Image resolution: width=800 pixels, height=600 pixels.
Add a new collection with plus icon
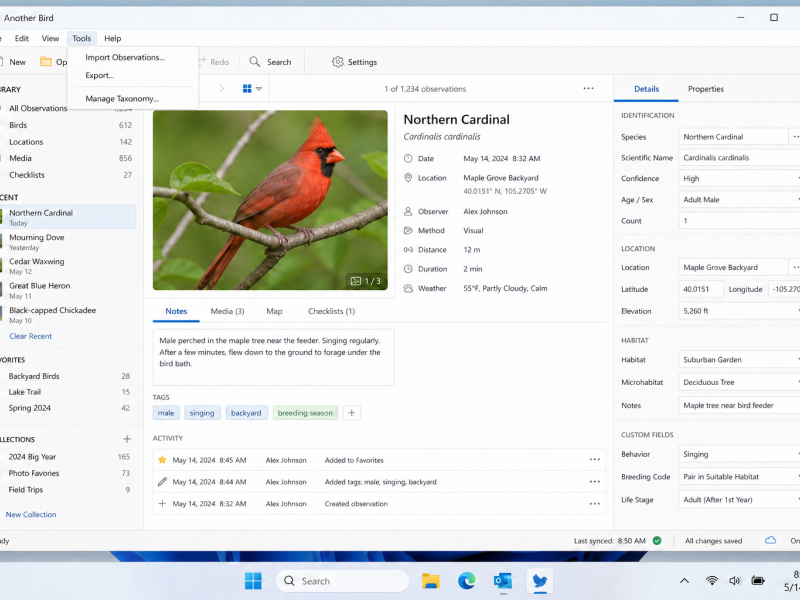click(127, 439)
